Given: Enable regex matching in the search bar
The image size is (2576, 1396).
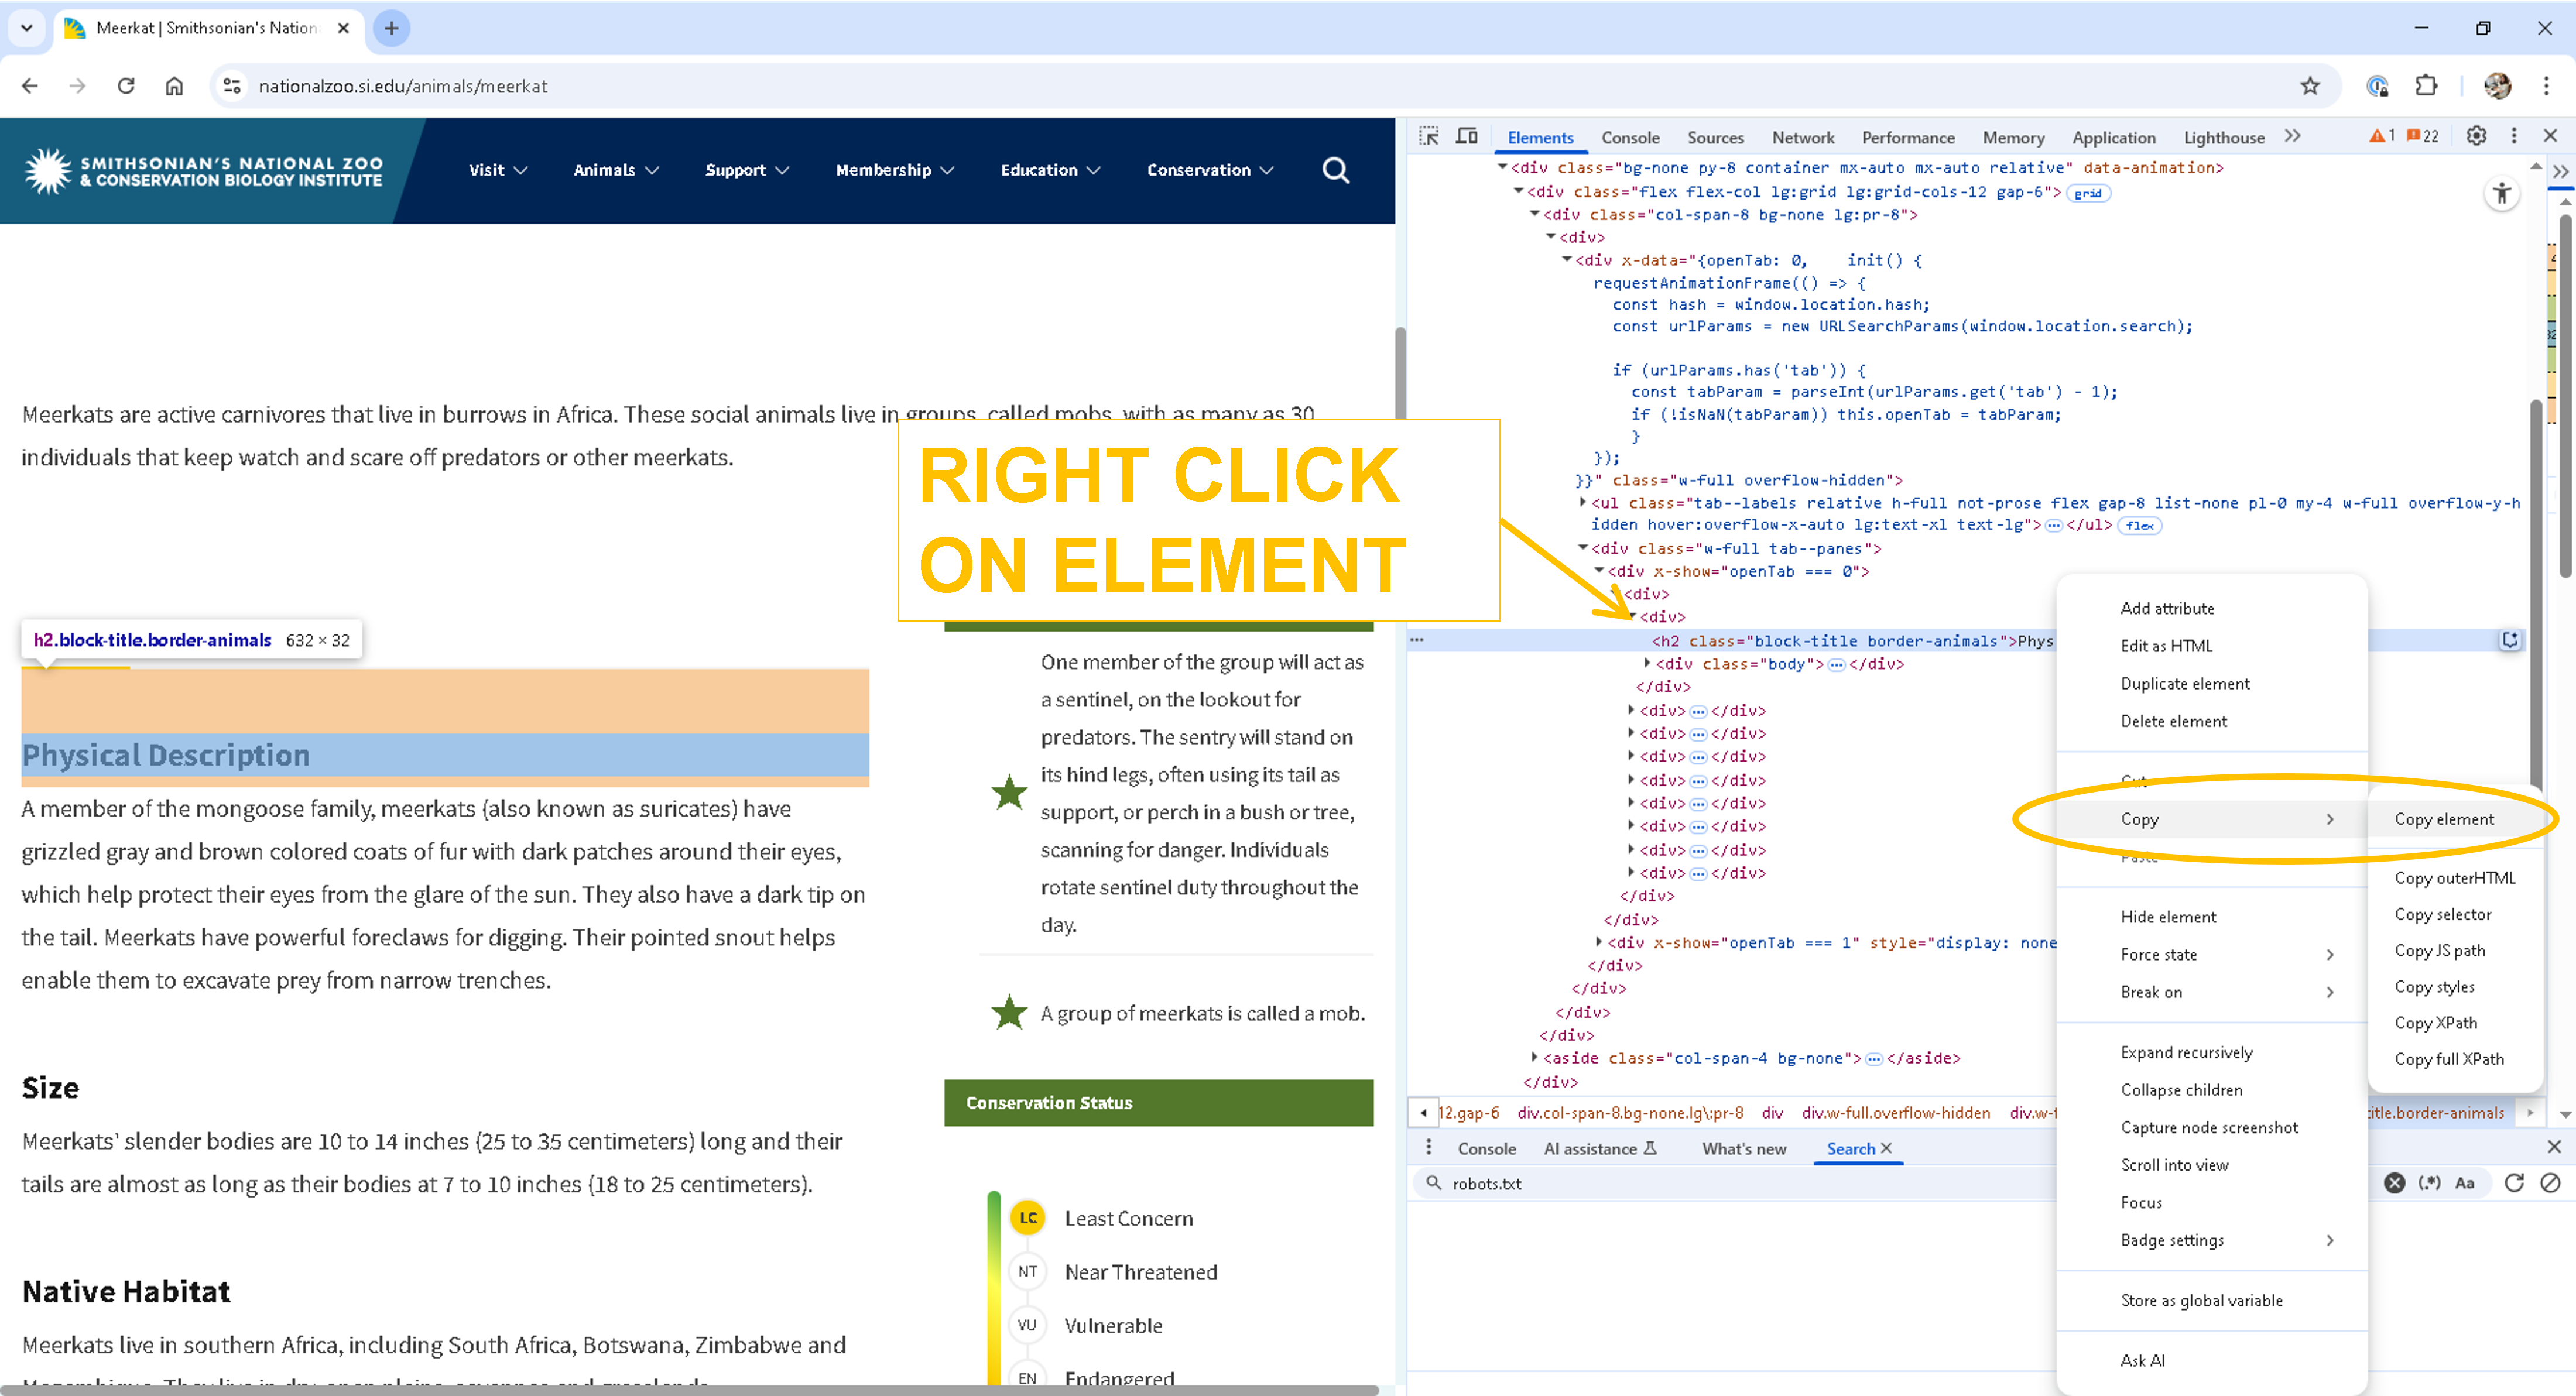Looking at the screenshot, I should 2431,1183.
